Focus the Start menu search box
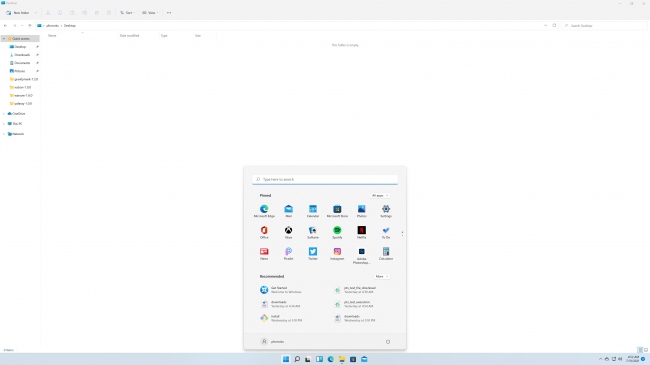 (x=325, y=179)
